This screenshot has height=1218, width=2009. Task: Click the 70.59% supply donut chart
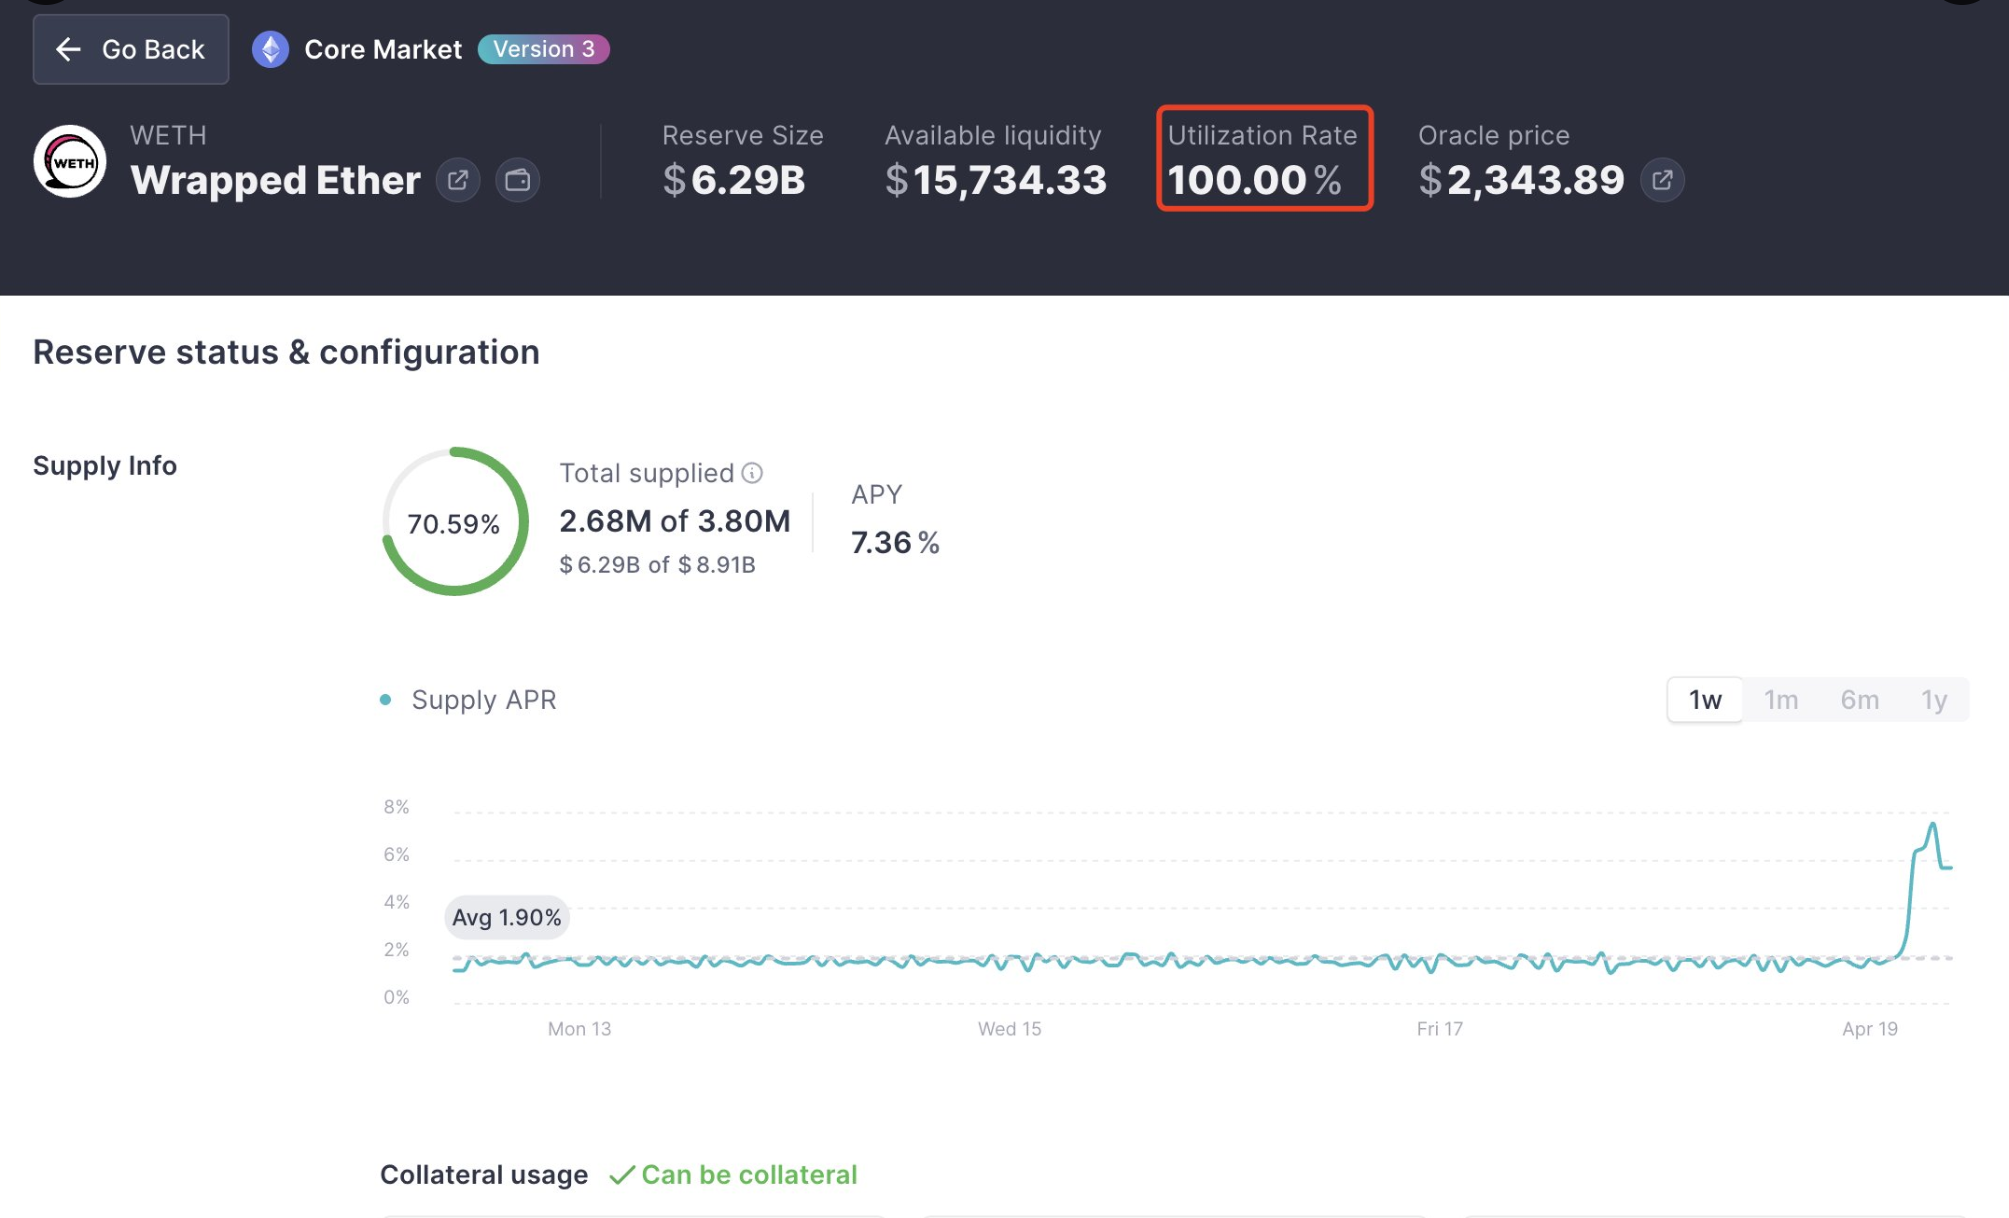click(453, 523)
